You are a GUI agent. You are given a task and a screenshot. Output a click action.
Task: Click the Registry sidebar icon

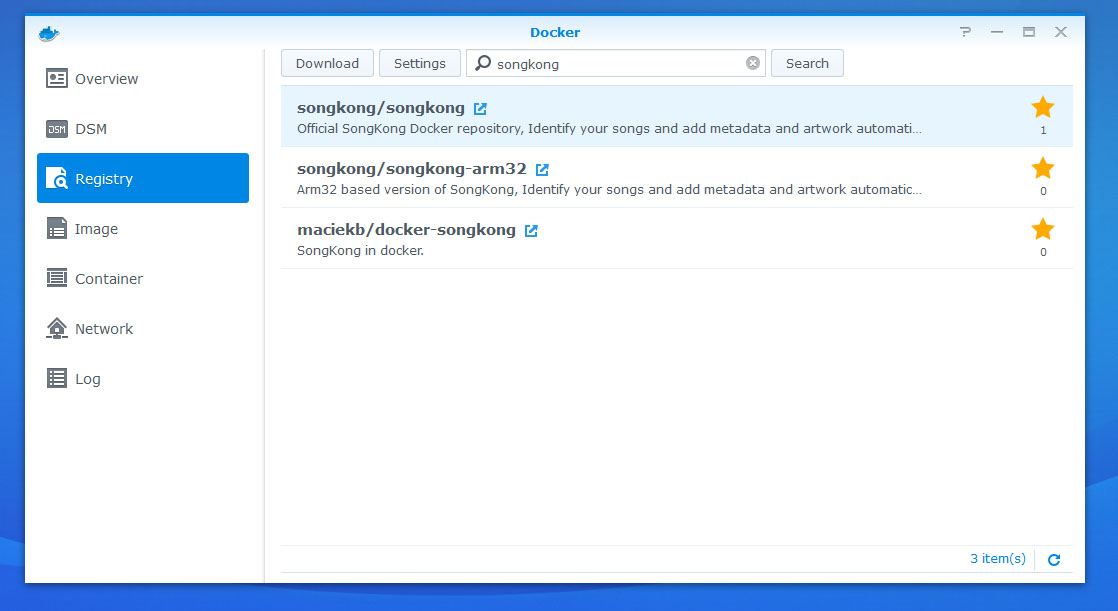56,178
